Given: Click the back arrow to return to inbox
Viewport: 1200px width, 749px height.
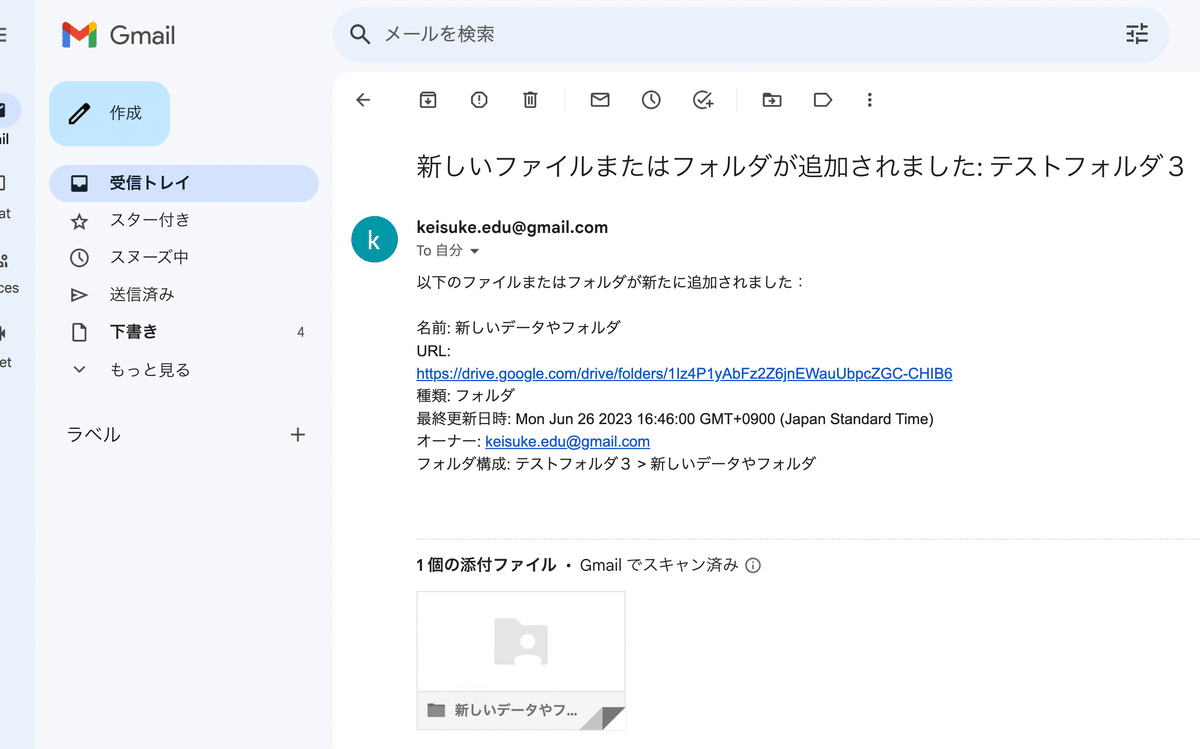Looking at the screenshot, I should pos(363,100).
